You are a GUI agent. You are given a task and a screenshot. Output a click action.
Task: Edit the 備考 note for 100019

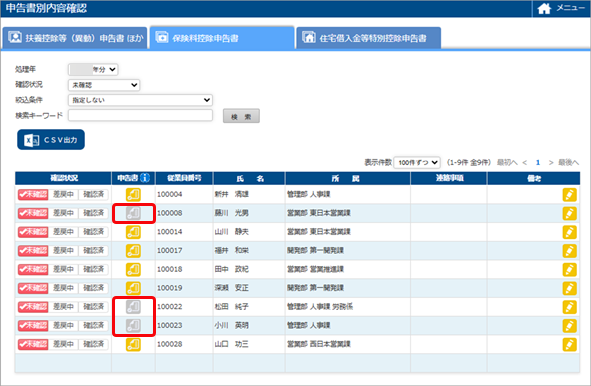click(570, 288)
